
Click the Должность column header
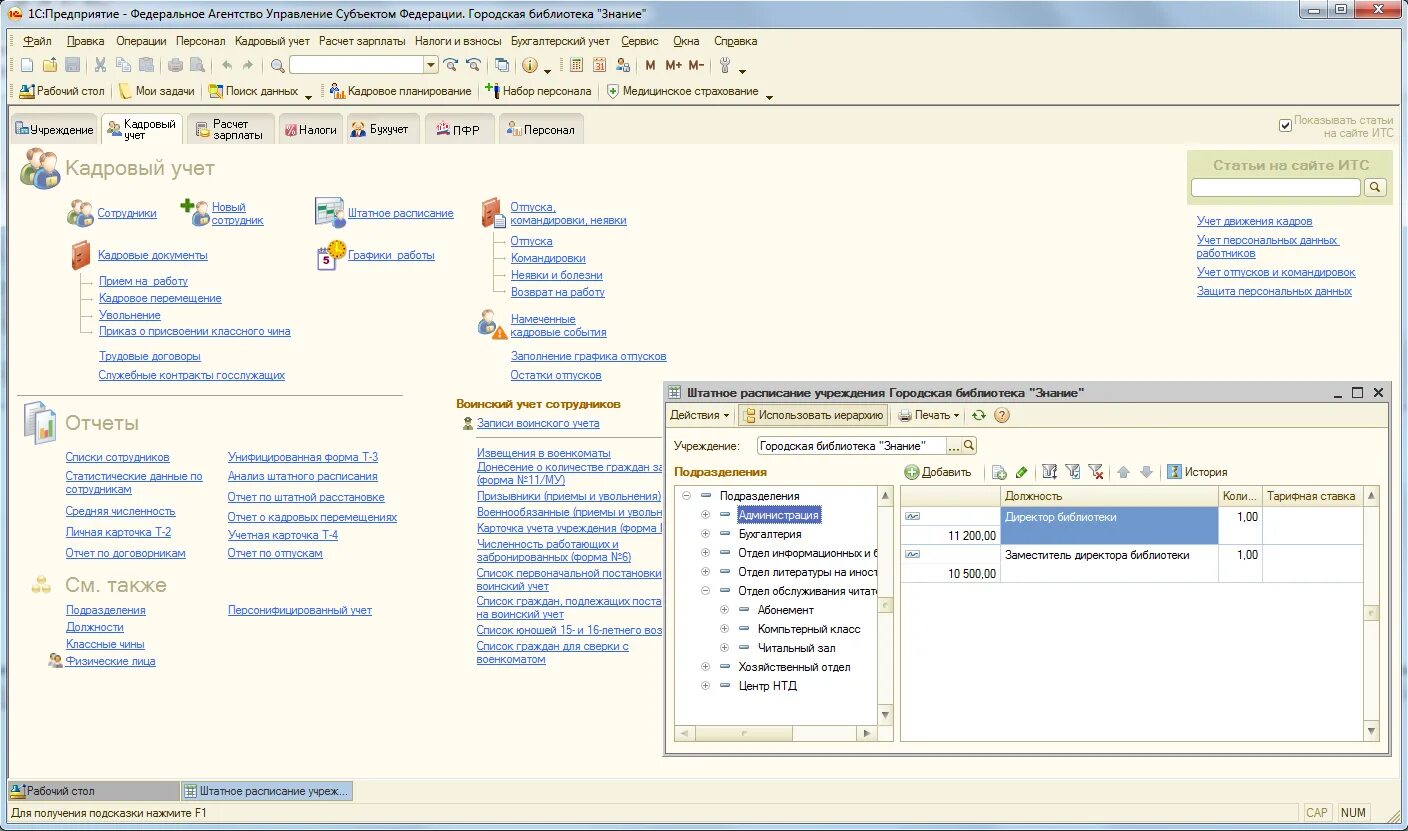pyautogui.click(x=1109, y=496)
